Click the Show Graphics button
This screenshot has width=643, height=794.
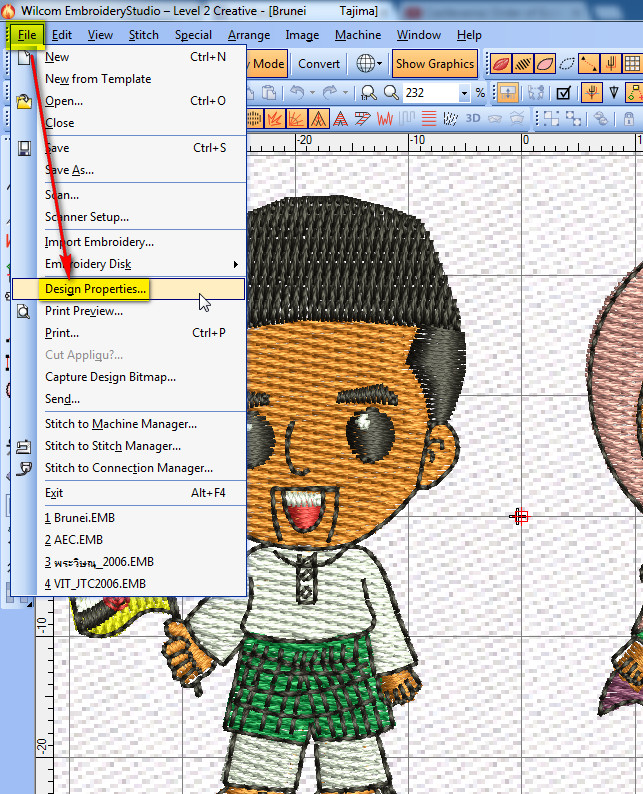(x=435, y=64)
